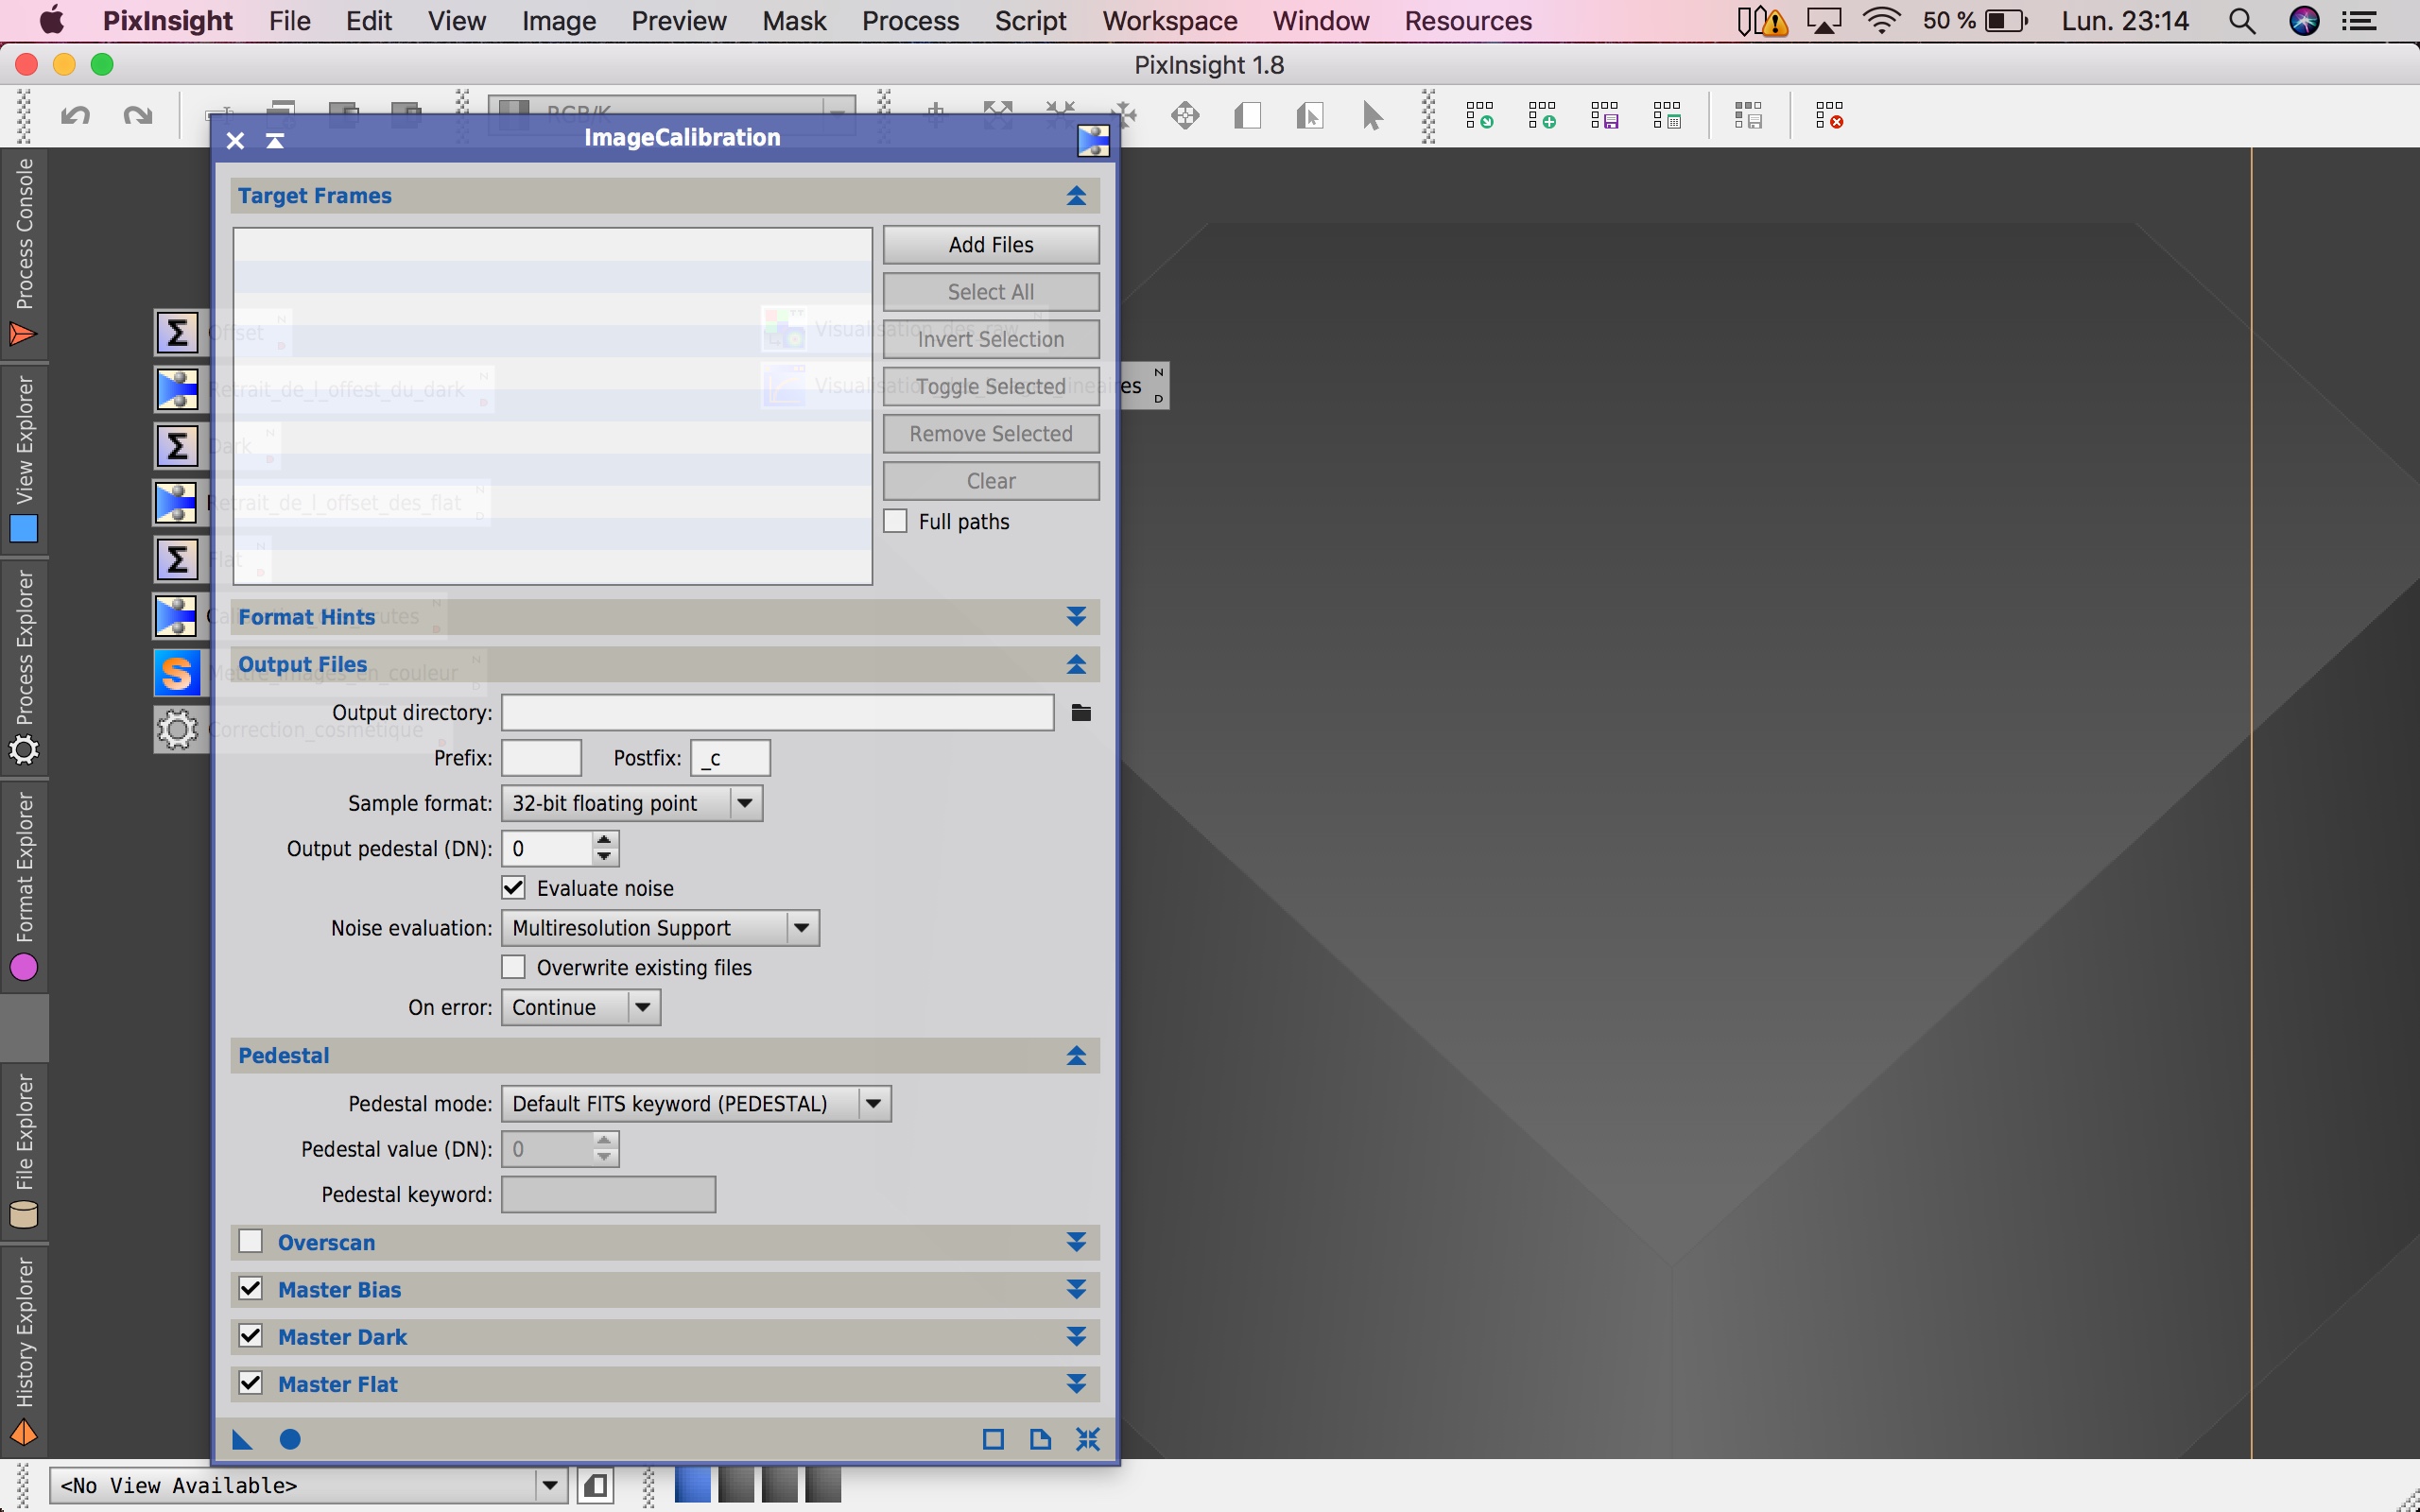
Task: Click the undo arrow in the toolbar
Action: [x=75, y=116]
